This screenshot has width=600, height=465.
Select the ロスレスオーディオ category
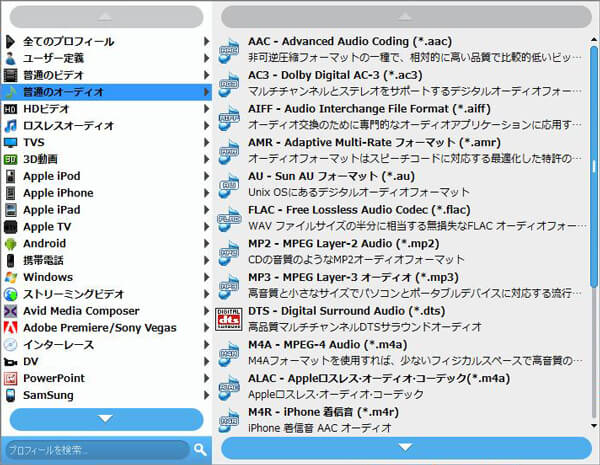106,126
